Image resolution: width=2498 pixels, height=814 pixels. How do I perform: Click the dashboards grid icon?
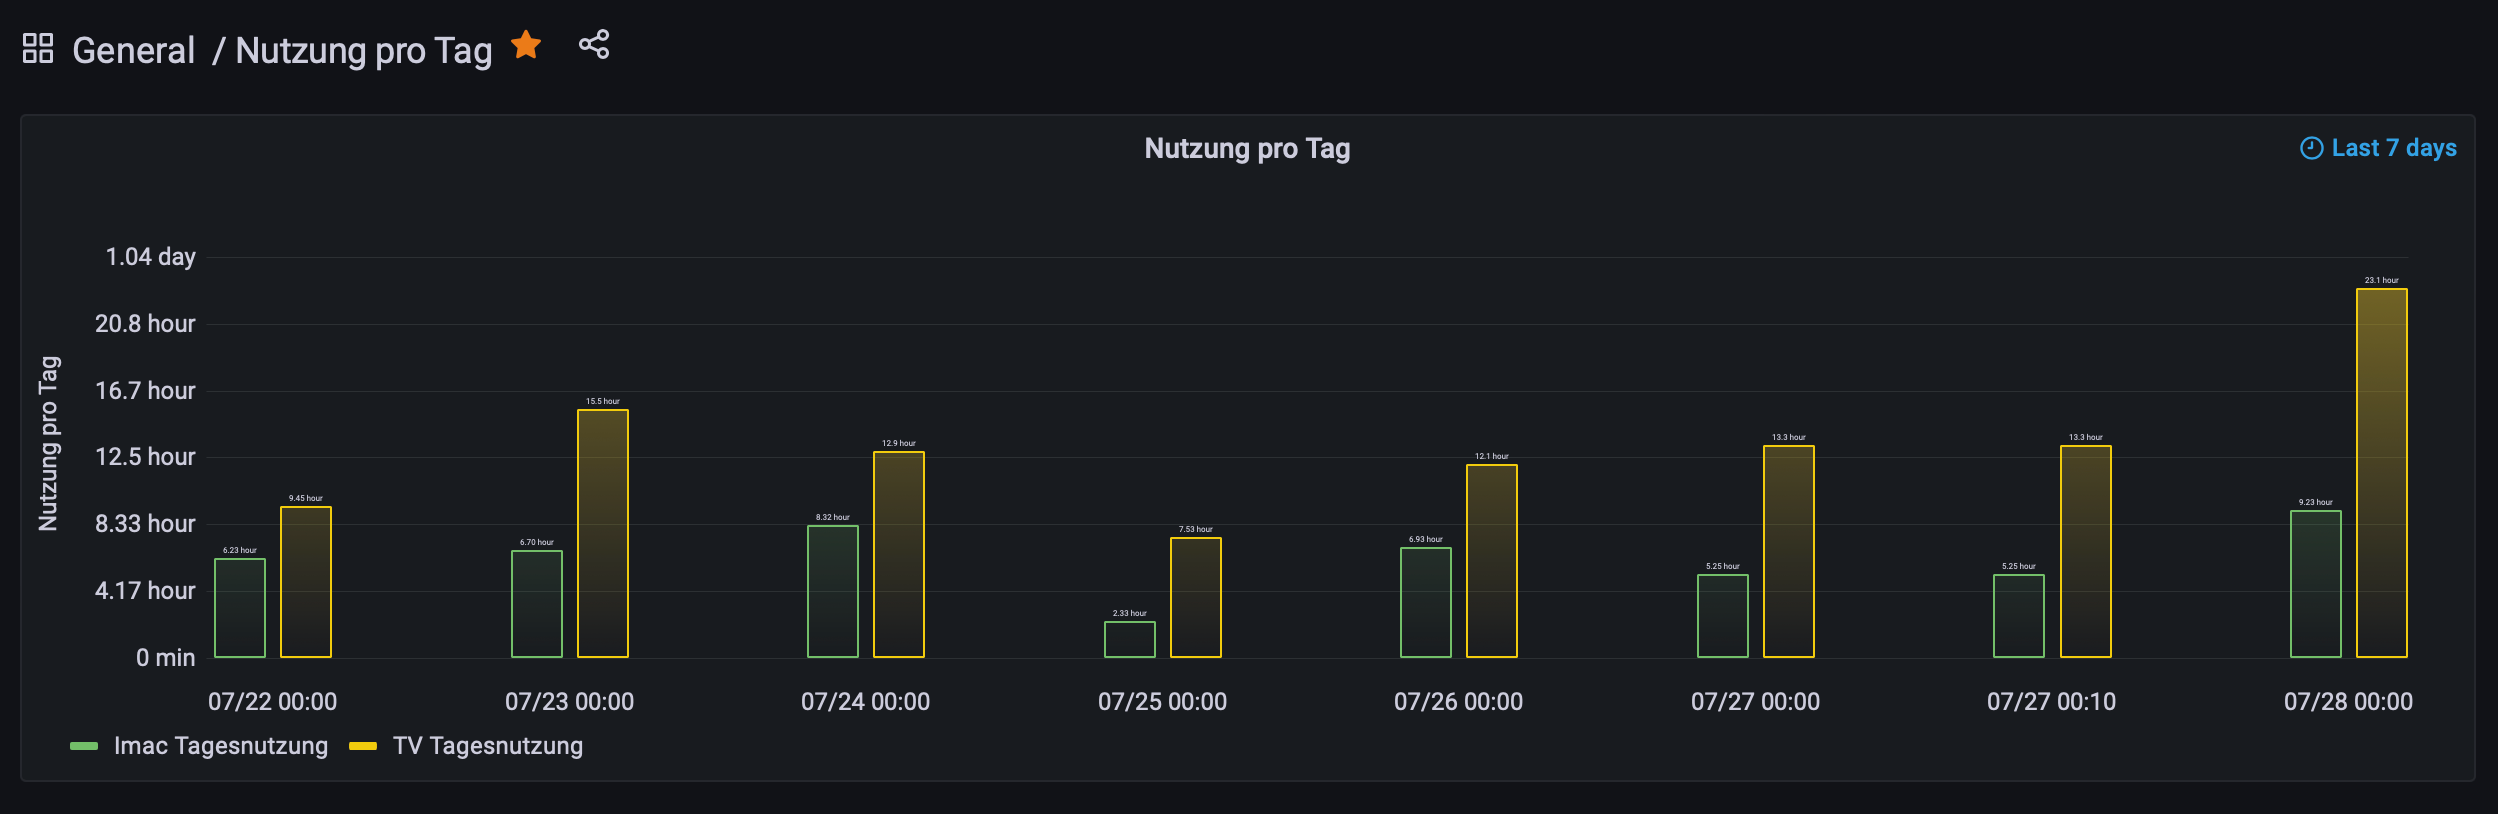pyautogui.click(x=38, y=48)
